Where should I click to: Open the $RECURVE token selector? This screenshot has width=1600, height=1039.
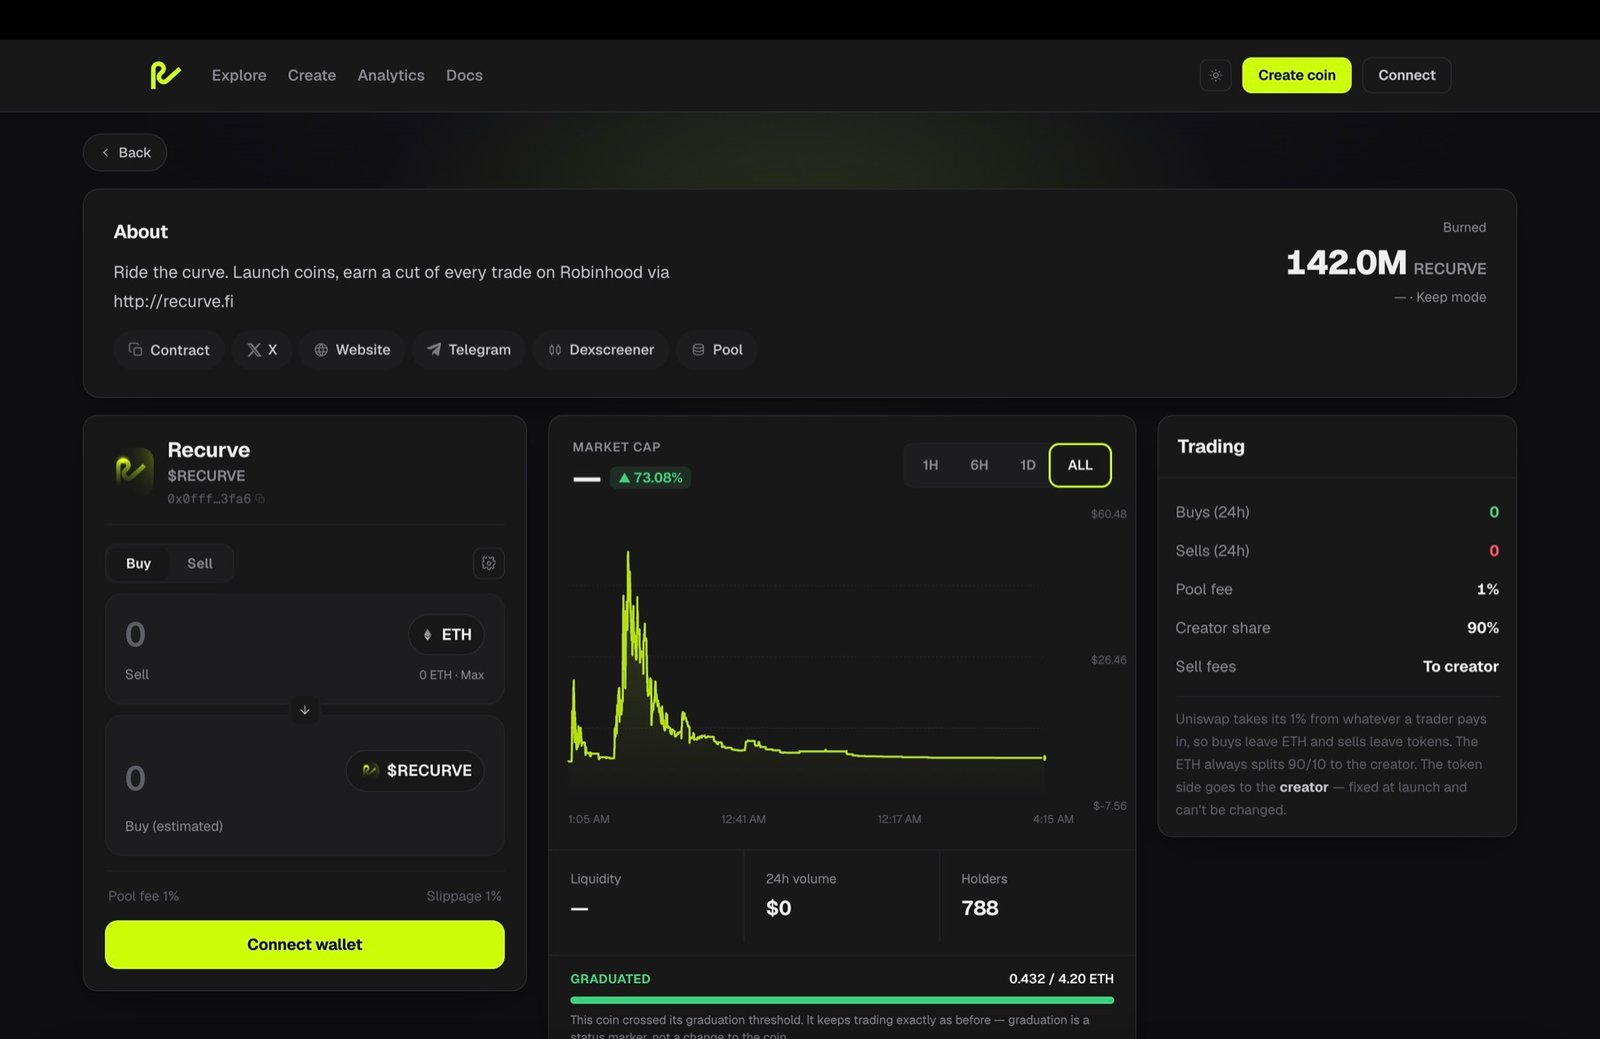[x=416, y=771]
